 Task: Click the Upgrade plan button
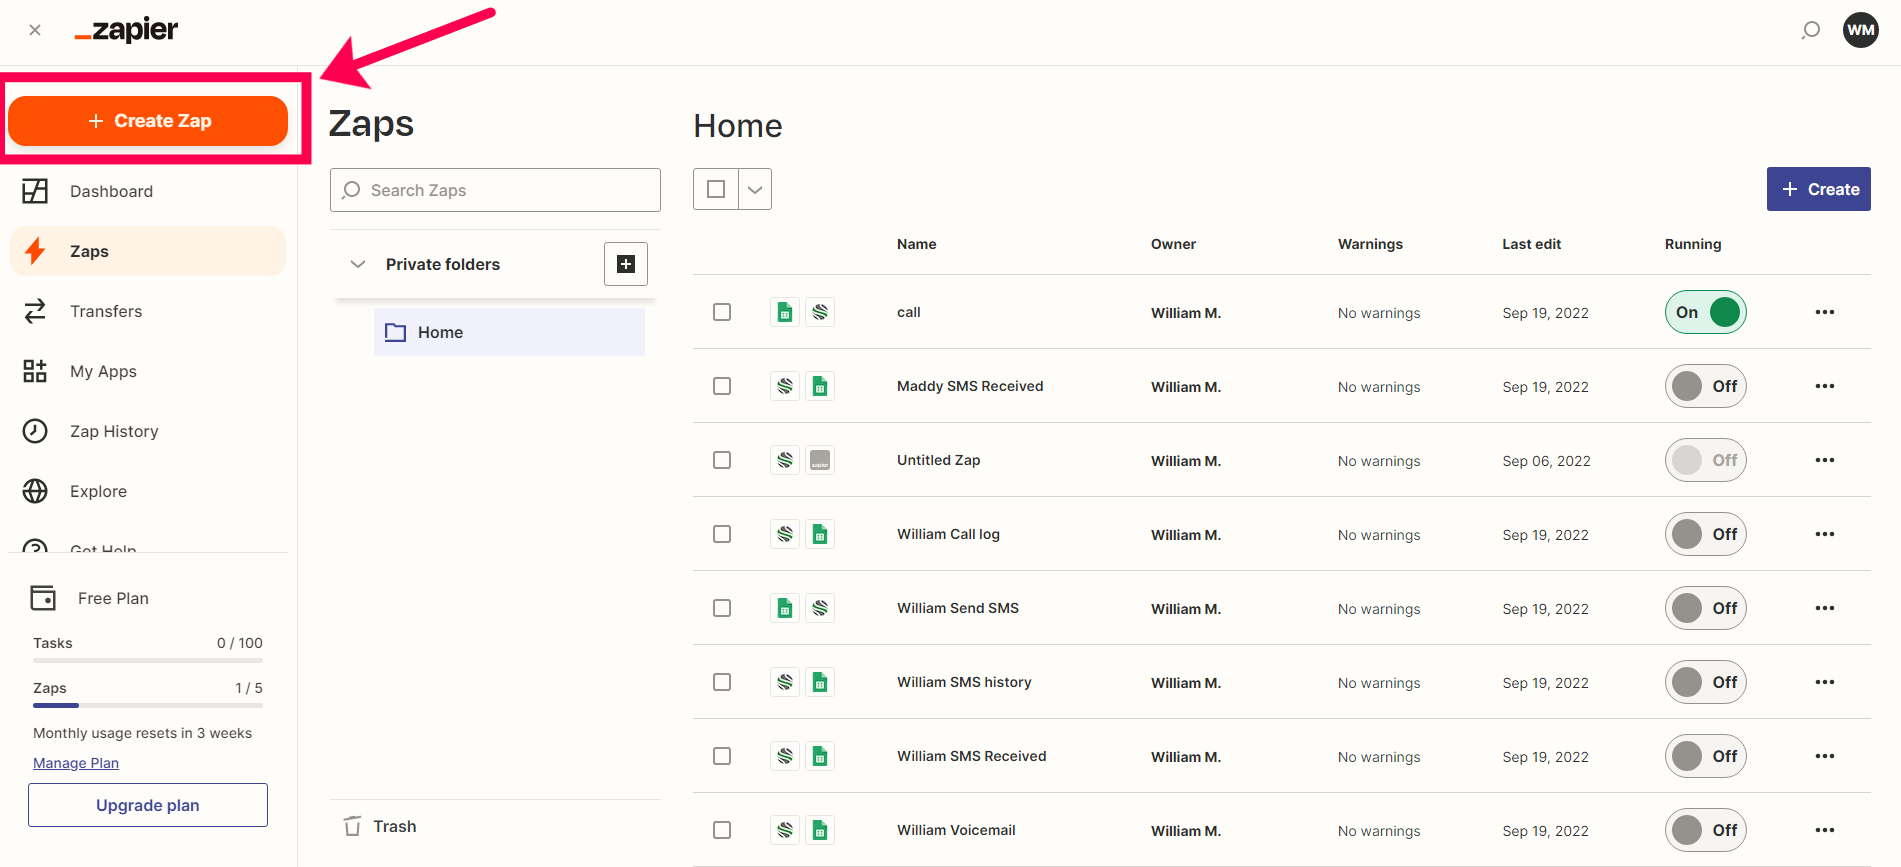click(x=148, y=805)
